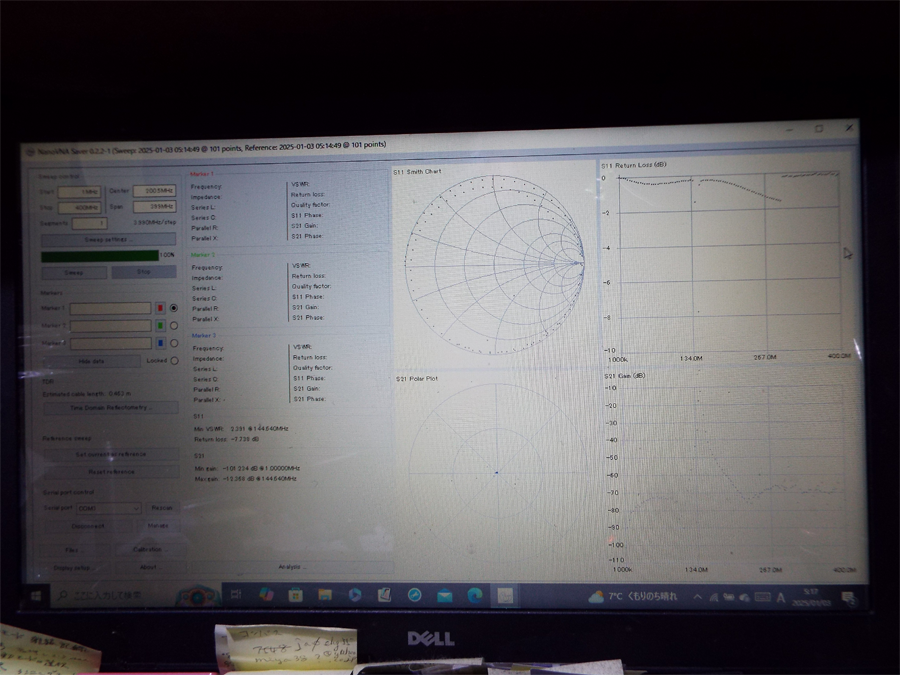Expand the Serial port COM3 dropdown

pos(107,508)
